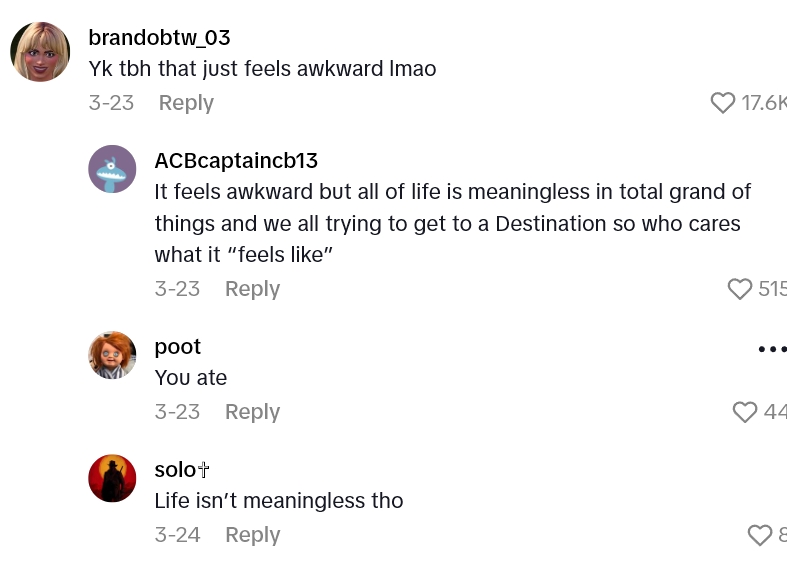The height and width of the screenshot is (565, 787).
Task: View ACBcaptaincb13's avatar
Action: [x=112, y=170]
